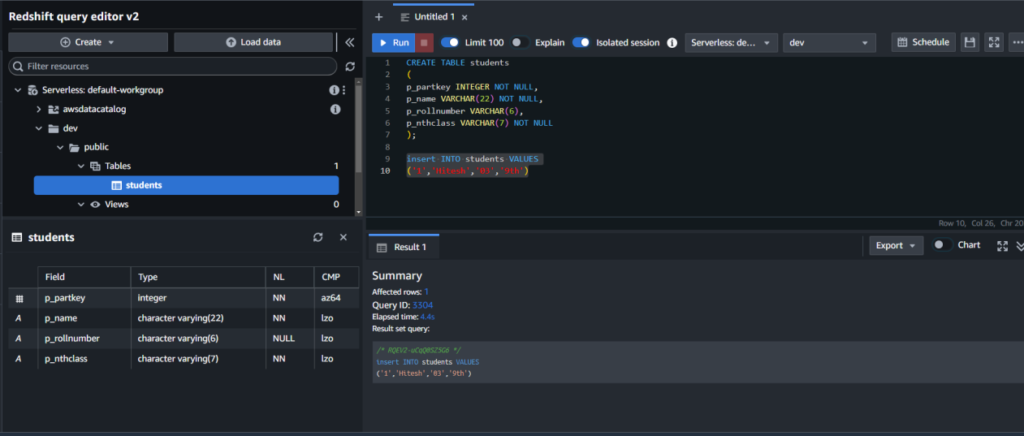The image size is (1024, 436).
Task: Expand the editor to full screen
Action: (994, 43)
